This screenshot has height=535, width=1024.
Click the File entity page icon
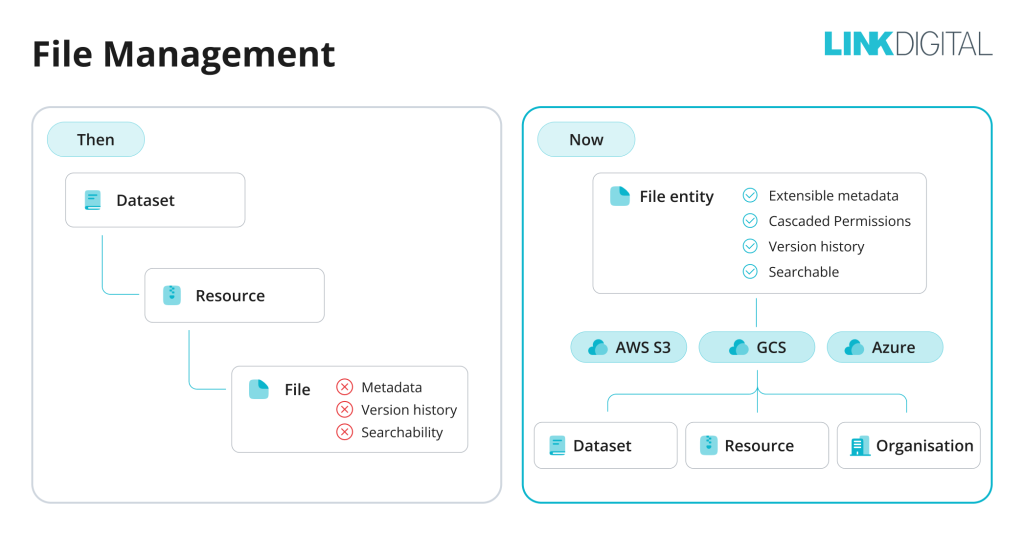[x=620, y=196]
